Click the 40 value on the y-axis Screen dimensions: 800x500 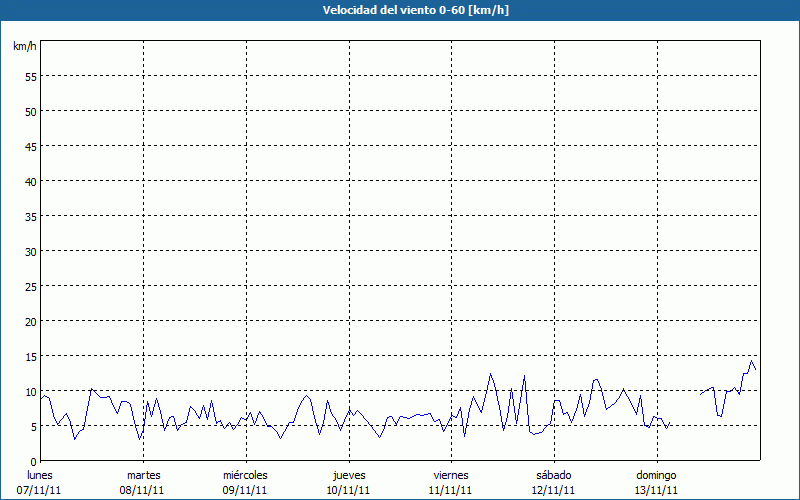[x=30, y=181]
